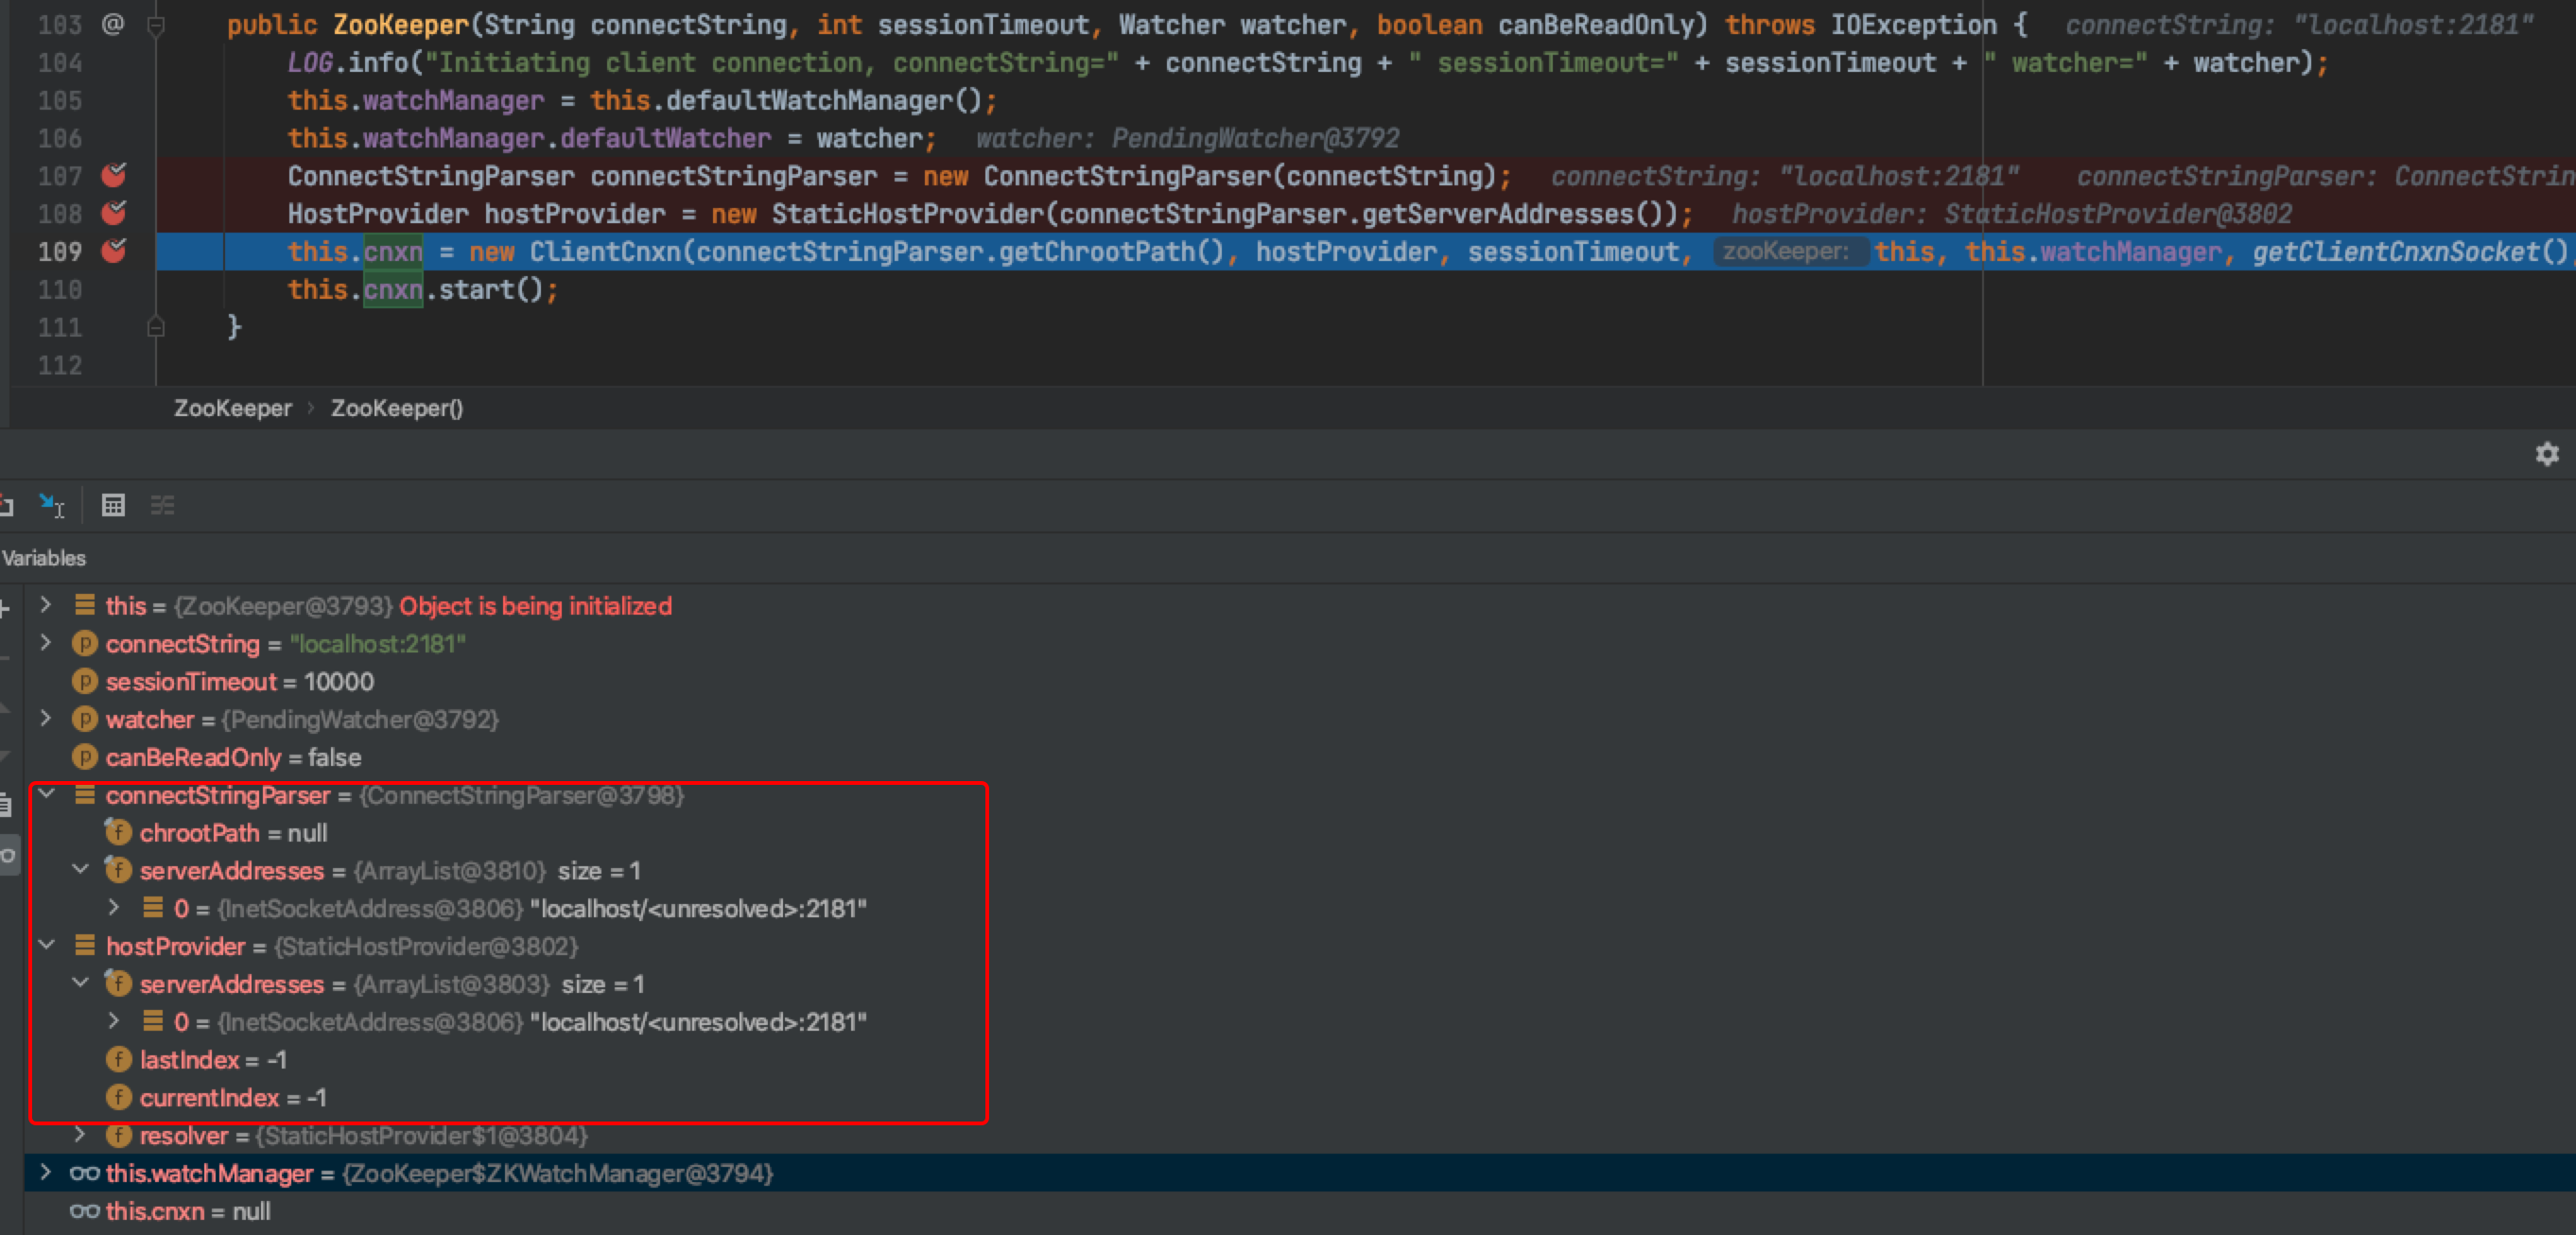Open the debugger settings gear icon
The image size is (2576, 1235).
[2546, 454]
